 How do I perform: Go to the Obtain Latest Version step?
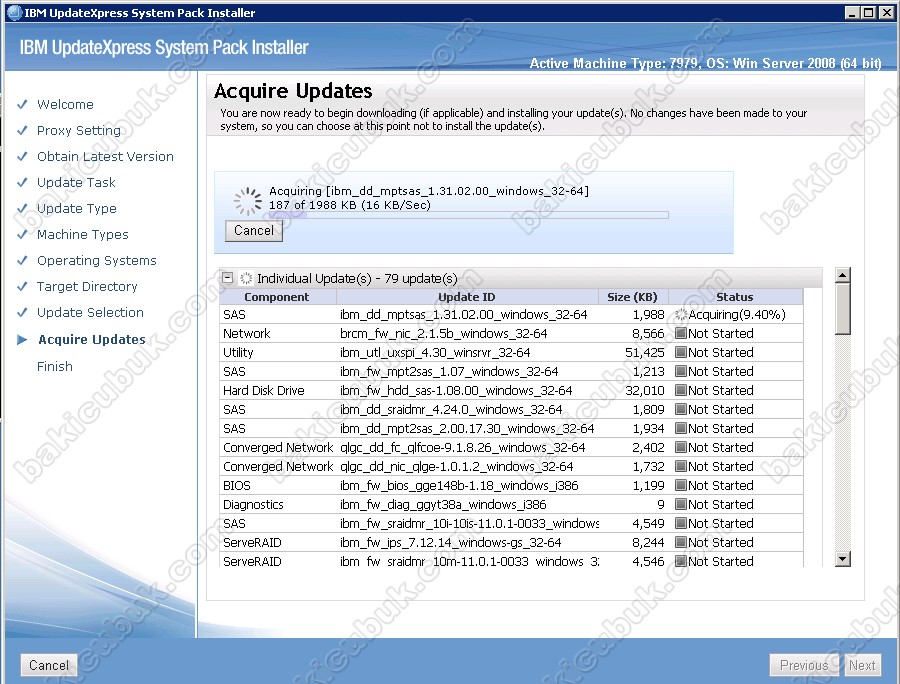pos(106,156)
